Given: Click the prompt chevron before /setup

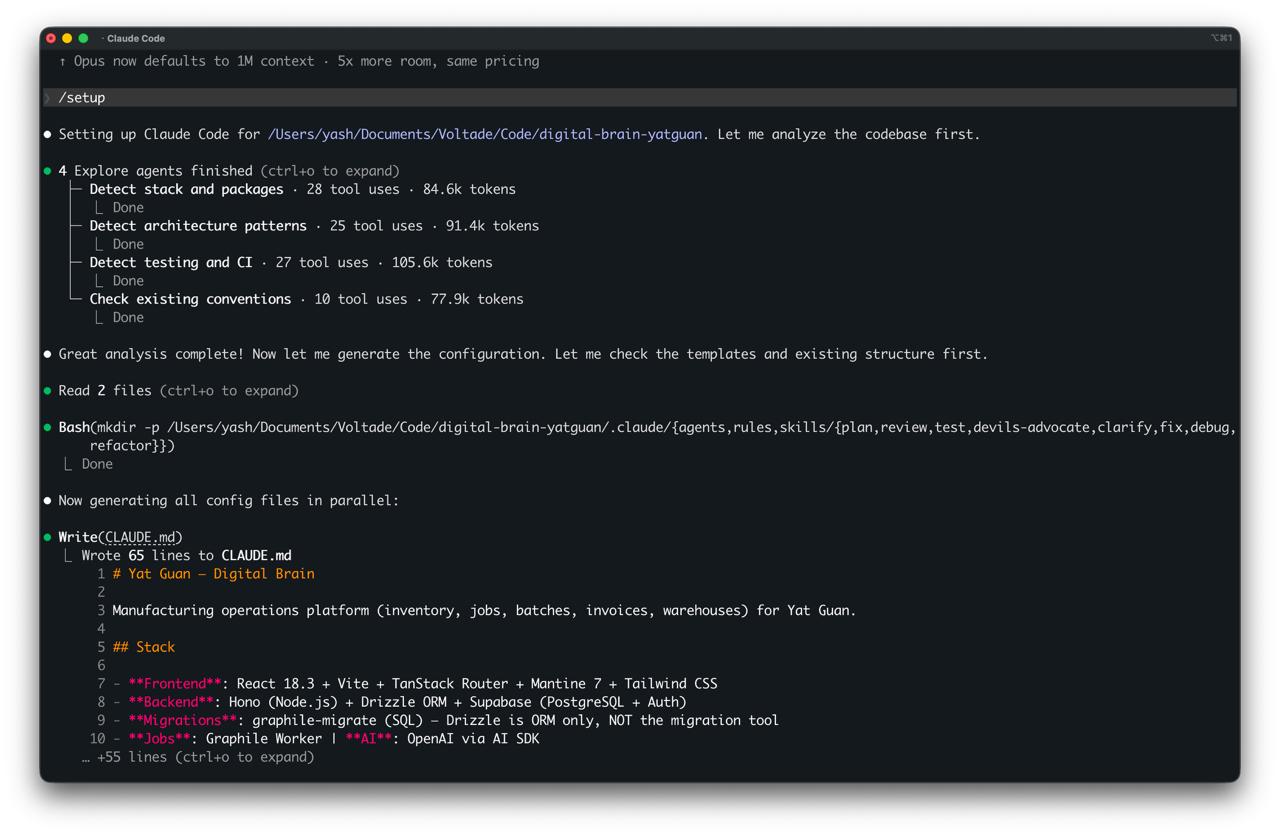Looking at the screenshot, I should 46,97.
